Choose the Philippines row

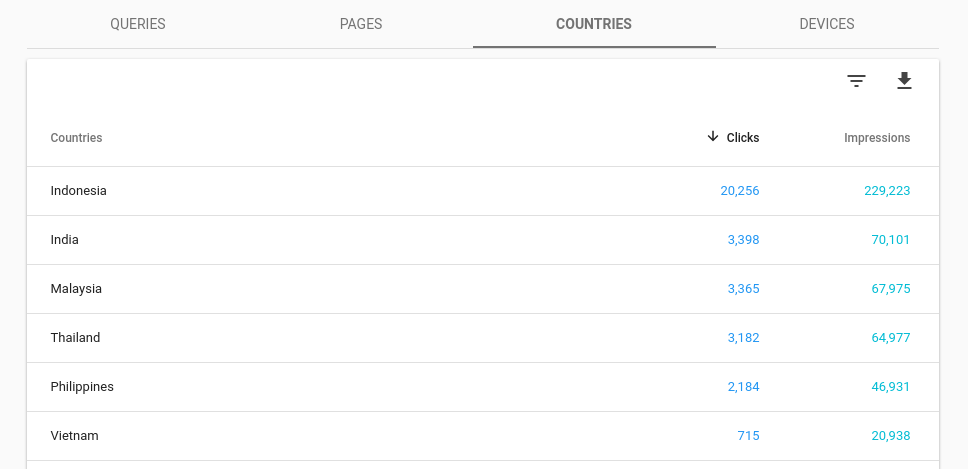(x=83, y=387)
